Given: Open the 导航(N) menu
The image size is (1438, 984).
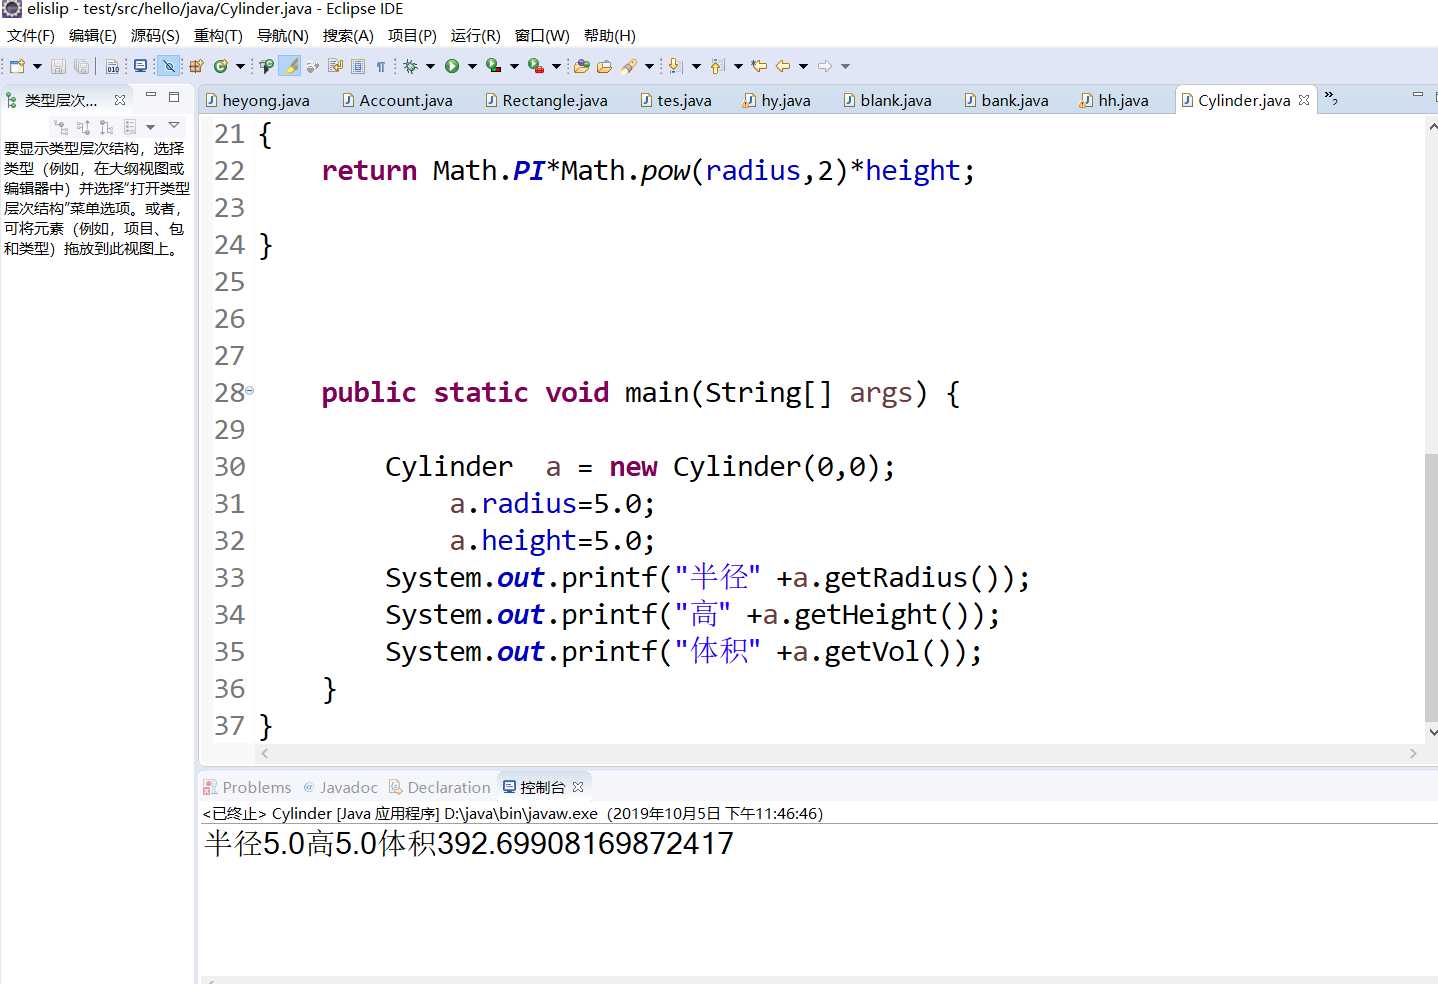Looking at the screenshot, I should 283,35.
